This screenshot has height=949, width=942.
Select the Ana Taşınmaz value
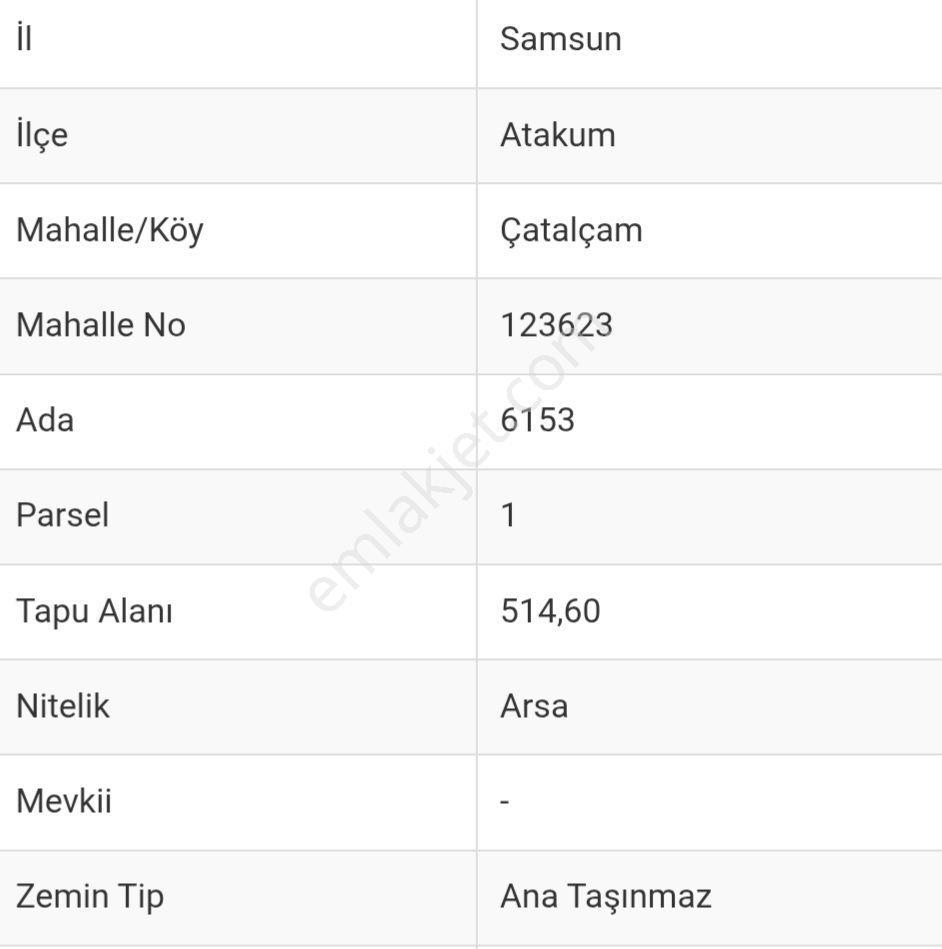pos(605,898)
